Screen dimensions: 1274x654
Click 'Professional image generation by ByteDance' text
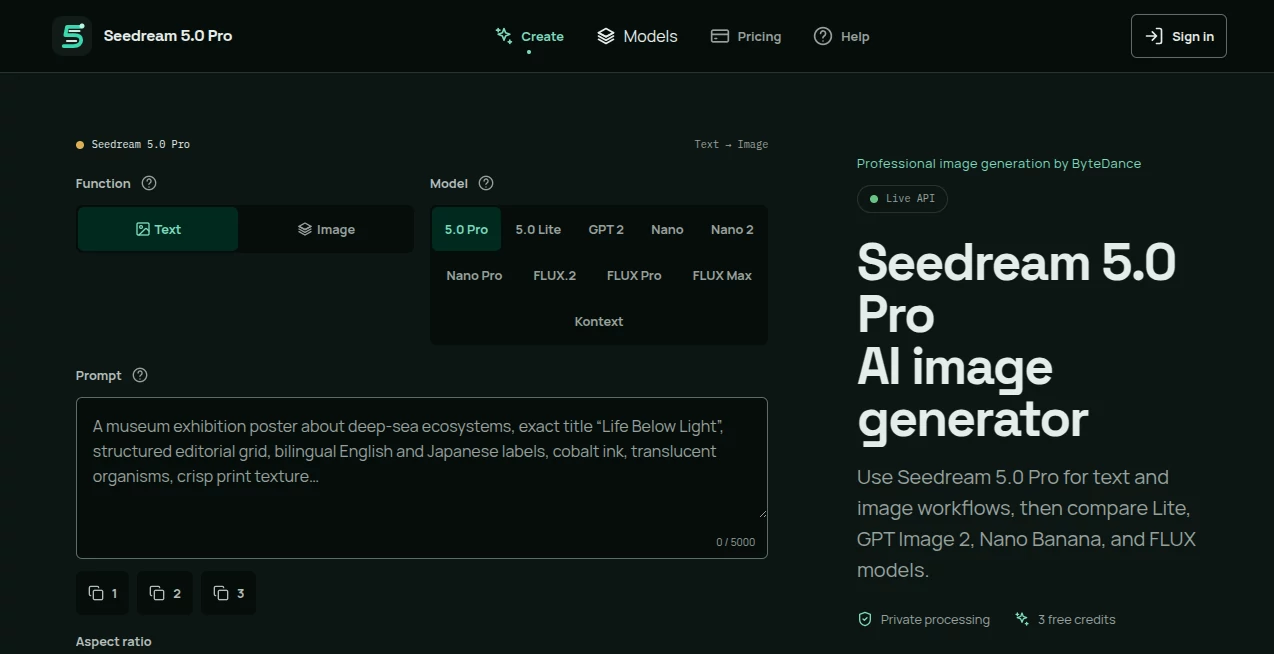(999, 163)
